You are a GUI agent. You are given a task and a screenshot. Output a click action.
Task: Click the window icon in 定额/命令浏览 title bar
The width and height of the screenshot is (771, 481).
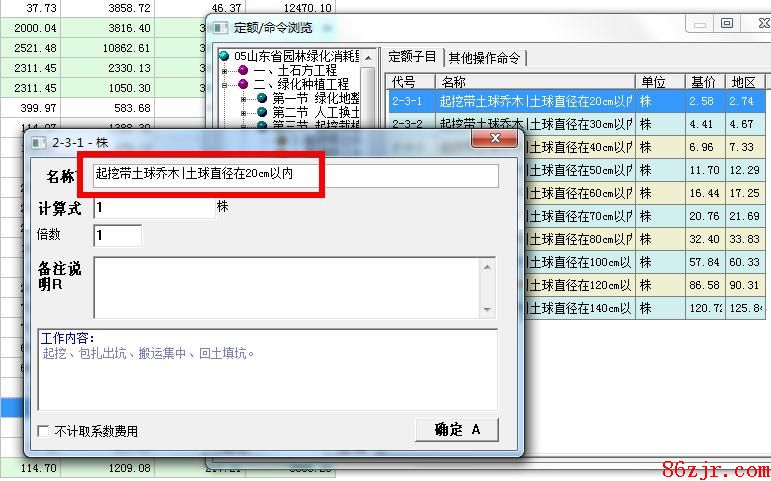pos(220,28)
